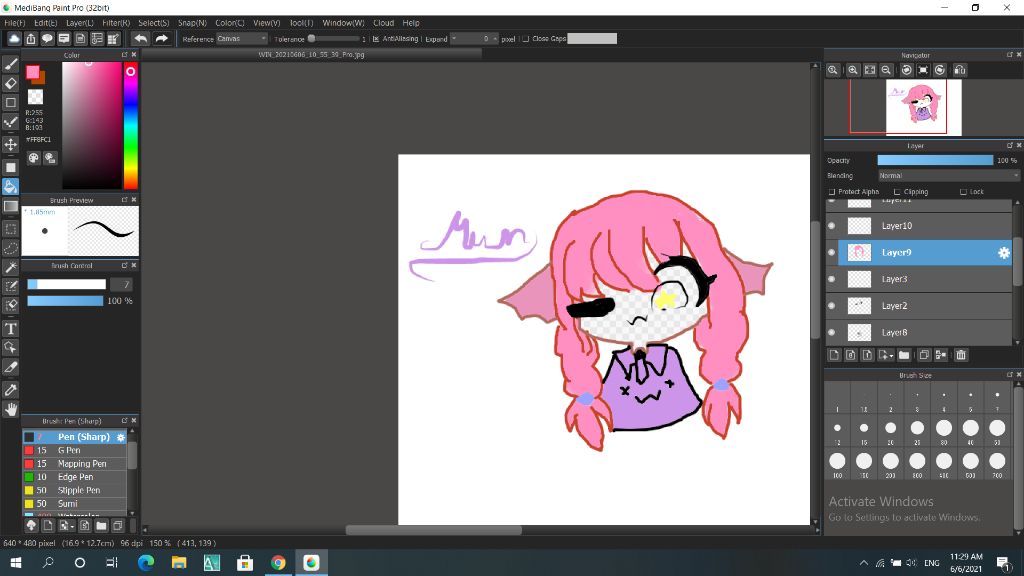The image size is (1024, 576).
Task: Open the Blending Normal dropdown
Action: [948, 176]
